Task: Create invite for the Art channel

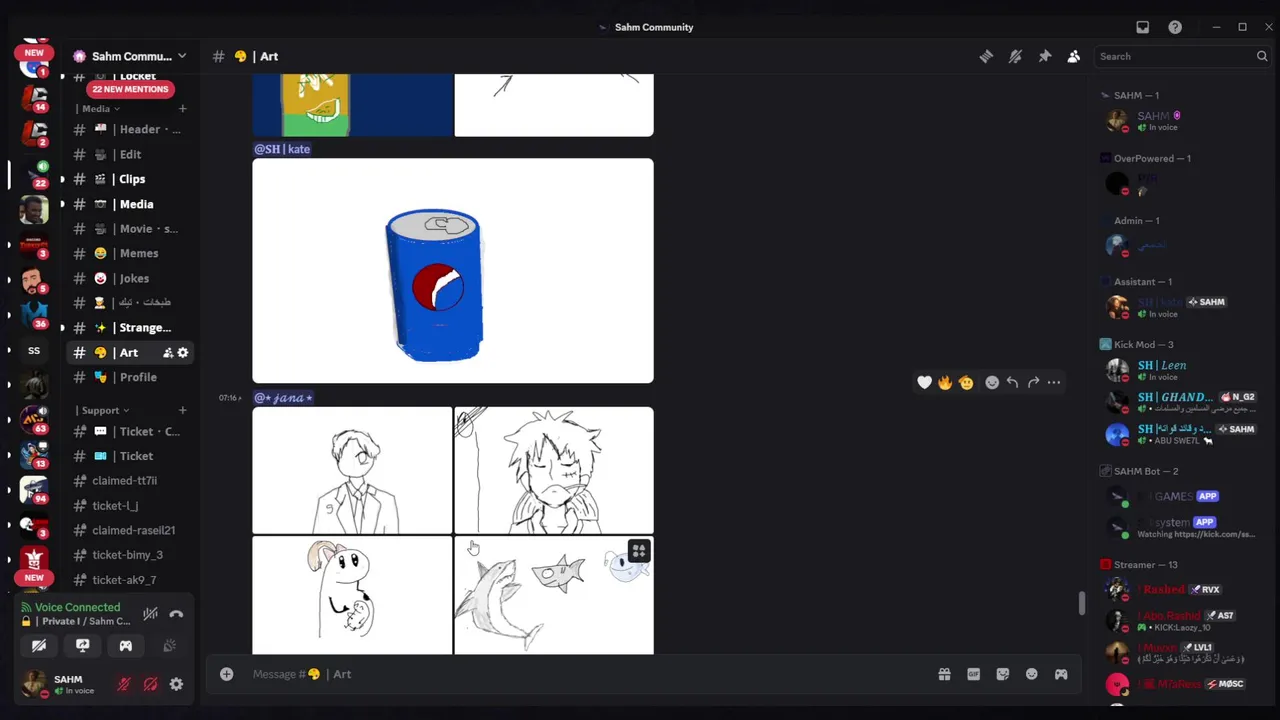Action: [168, 352]
